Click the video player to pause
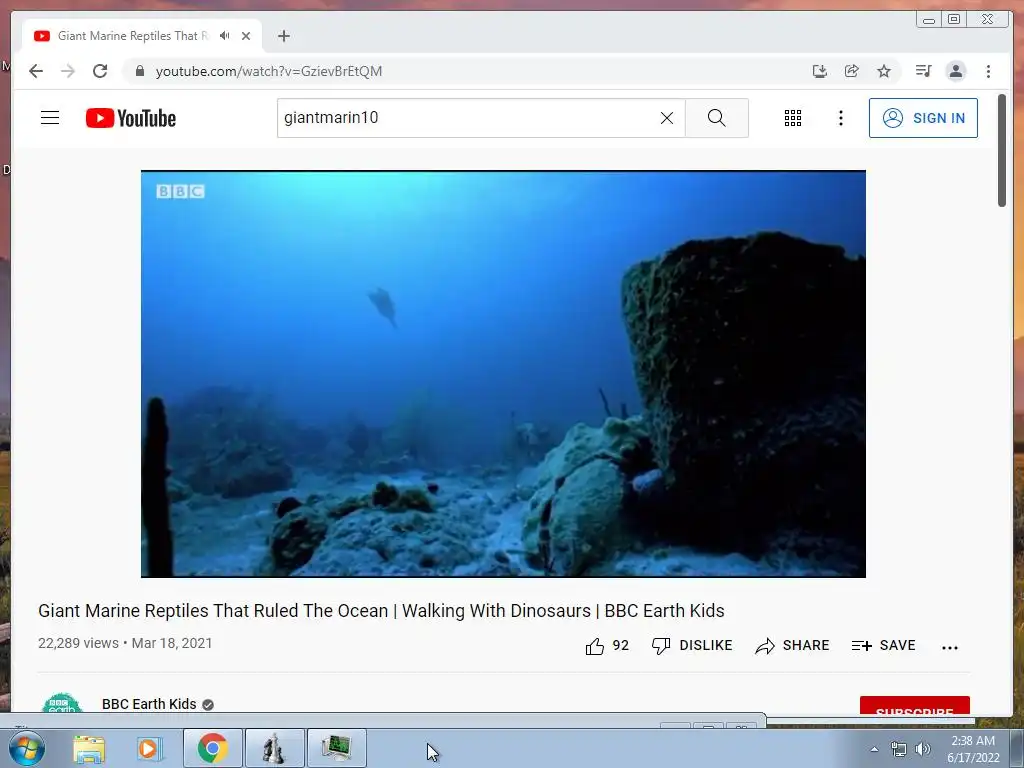 pos(504,374)
